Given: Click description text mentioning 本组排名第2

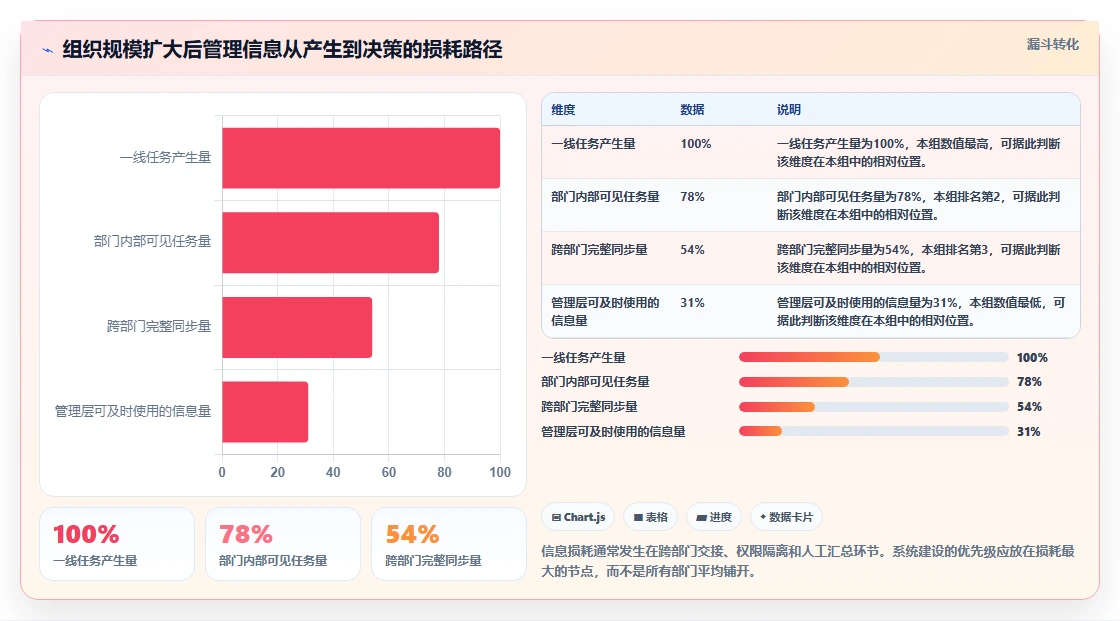Looking at the screenshot, I should click(919, 205).
